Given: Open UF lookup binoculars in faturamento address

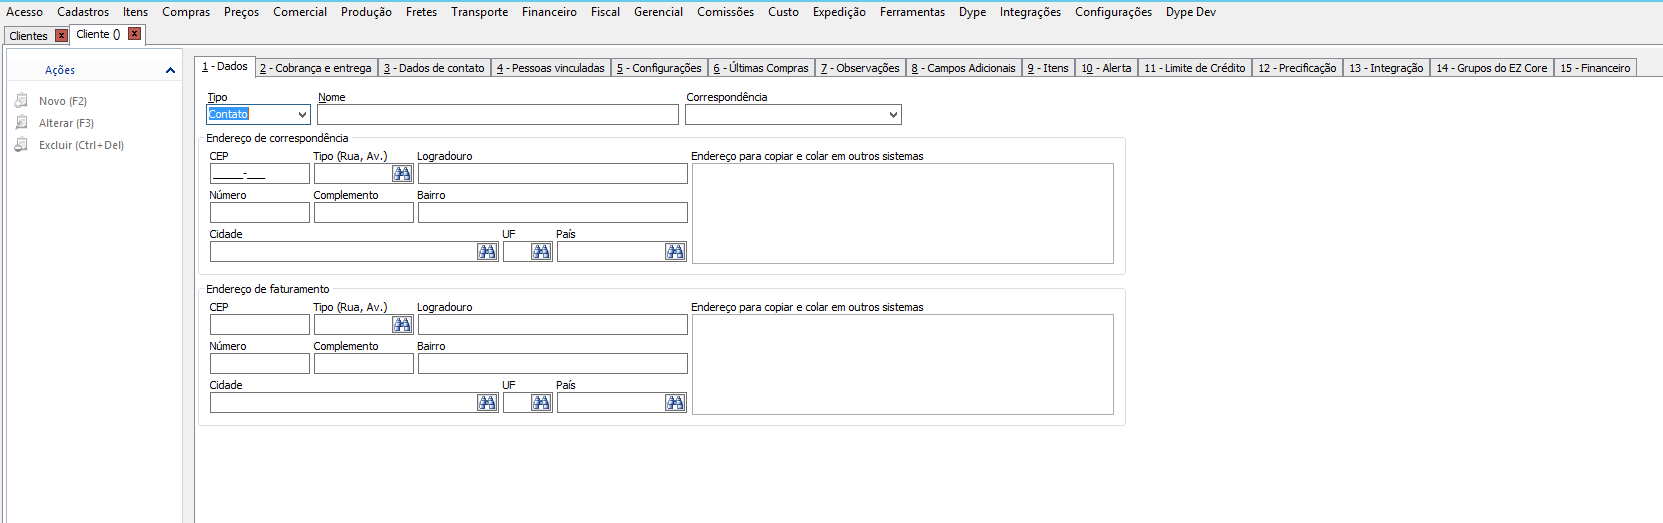Looking at the screenshot, I should (541, 403).
